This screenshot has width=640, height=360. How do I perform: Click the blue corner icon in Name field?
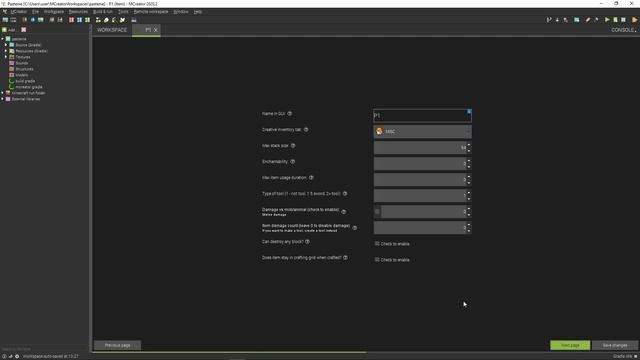(x=469, y=111)
